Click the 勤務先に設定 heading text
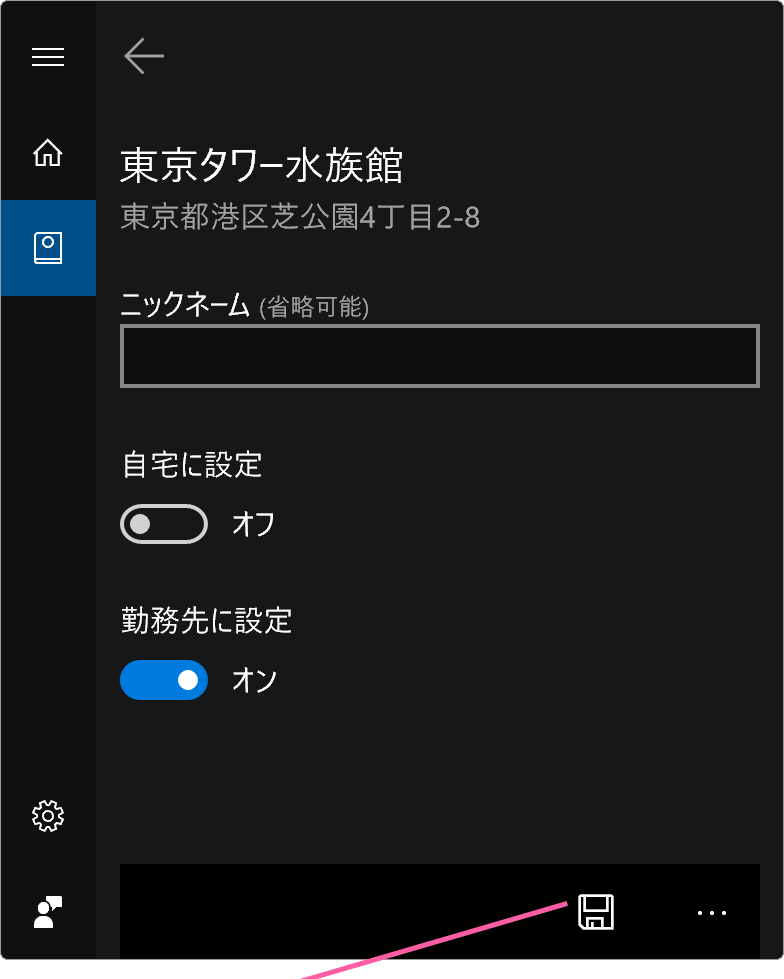 207,621
